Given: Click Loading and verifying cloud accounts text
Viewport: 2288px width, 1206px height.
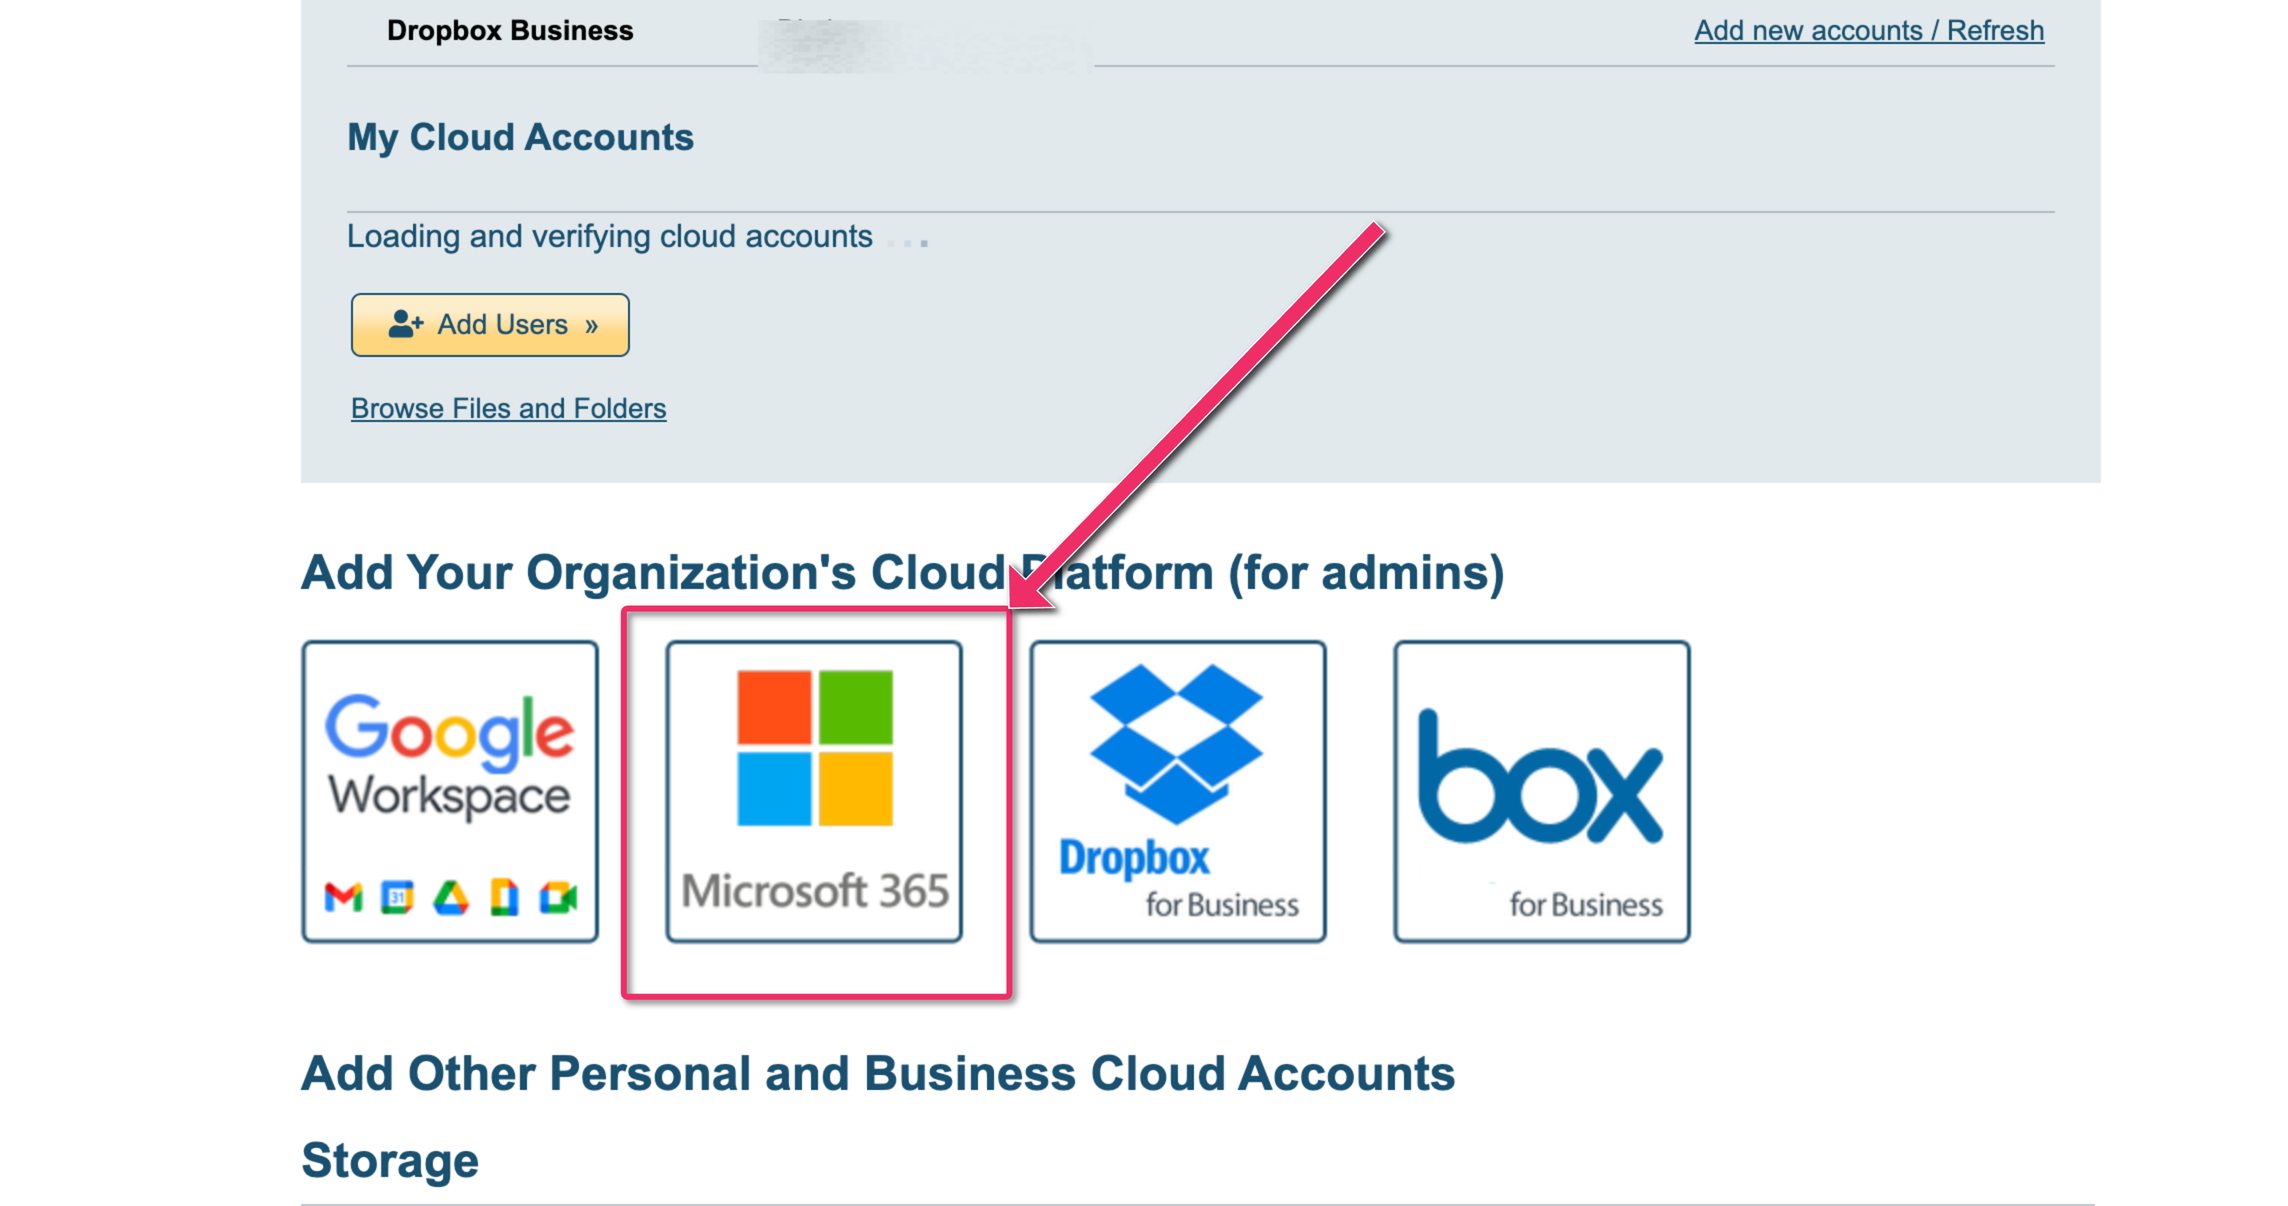Looking at the screenshot, I should pyautogui.click(x=610, y=236).
